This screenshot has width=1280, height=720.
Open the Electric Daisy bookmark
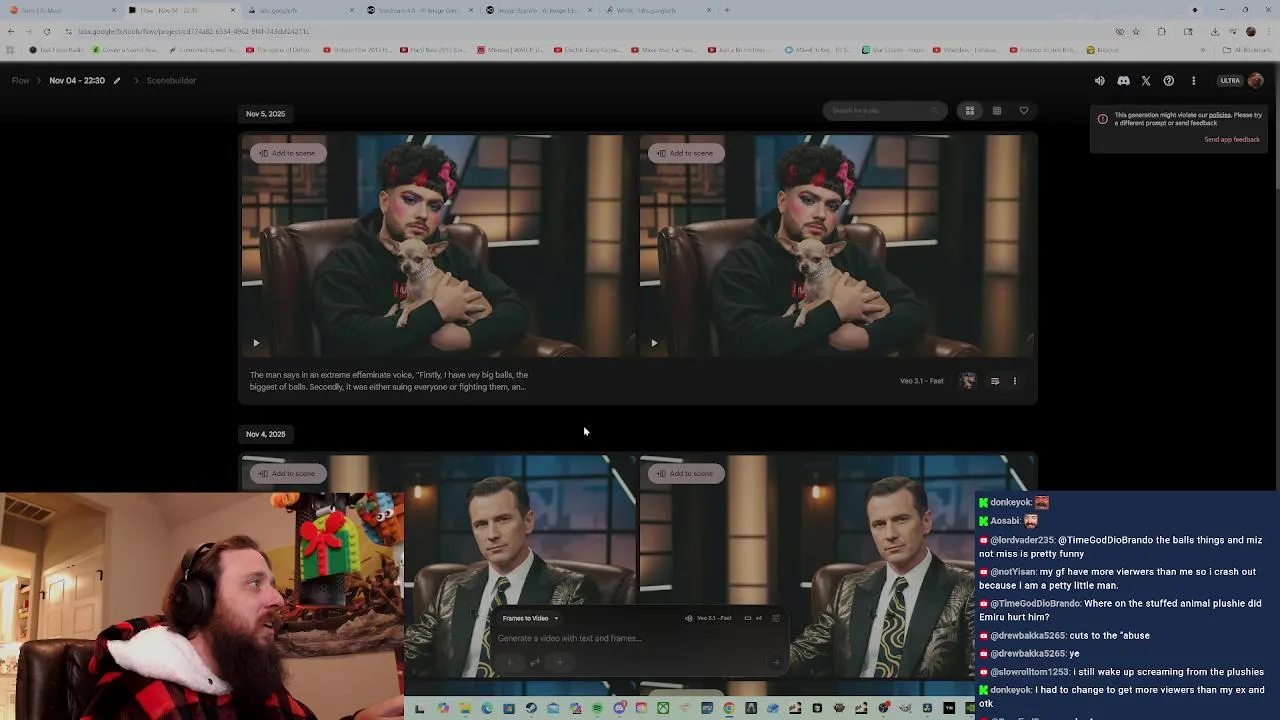tap(590, 49)
